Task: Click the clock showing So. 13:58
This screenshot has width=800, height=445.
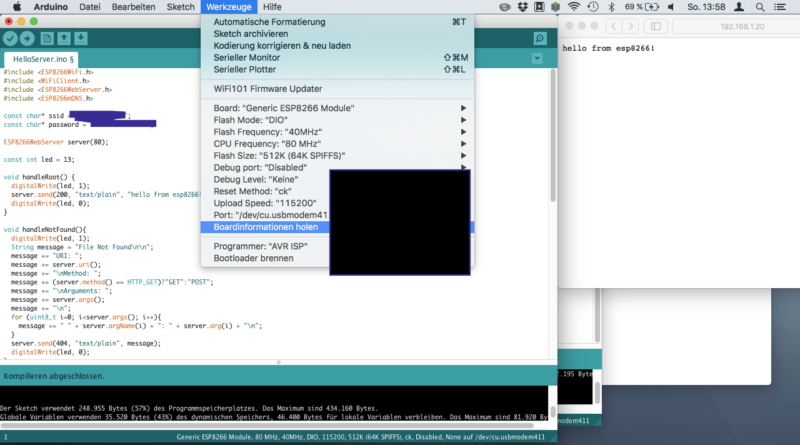Action: [706, 7]
